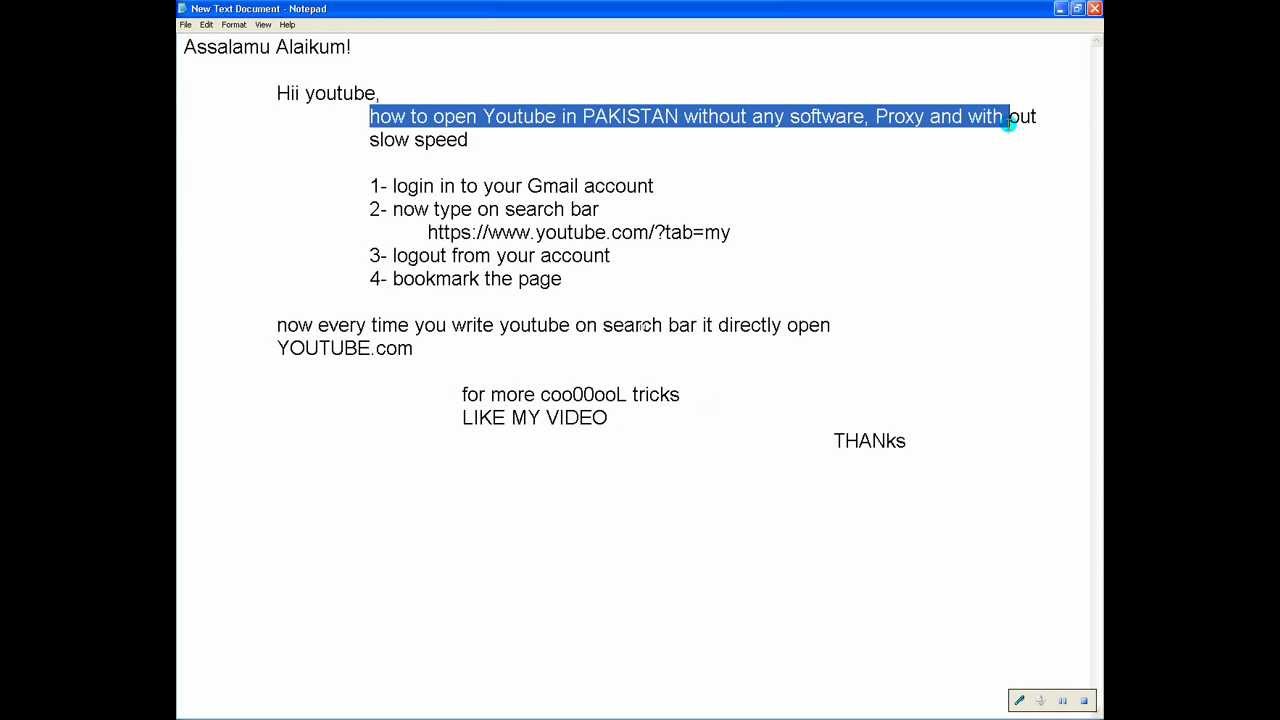Click the text 'LIKE MY VIDEO'
Screen dimensions: 1280x720
click(534, 417)
